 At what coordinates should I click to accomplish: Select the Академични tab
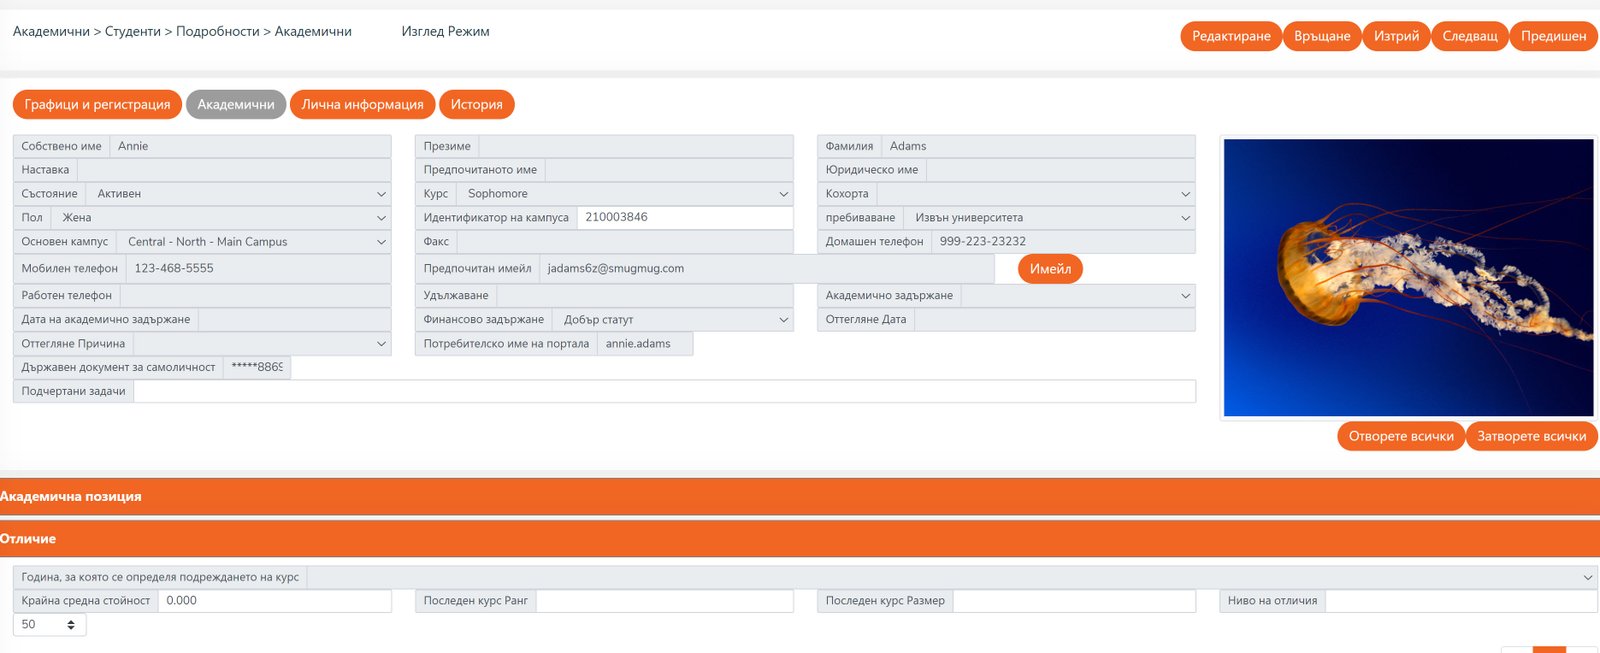(236, 104)
